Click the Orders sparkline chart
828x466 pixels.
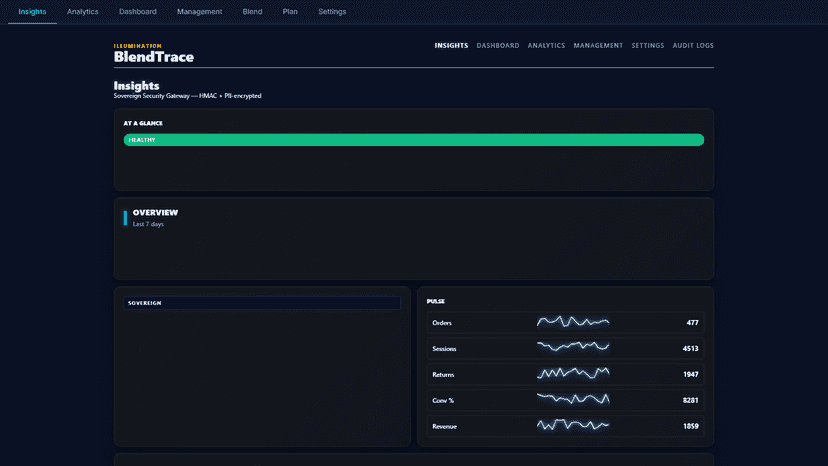tap(573, 321)
